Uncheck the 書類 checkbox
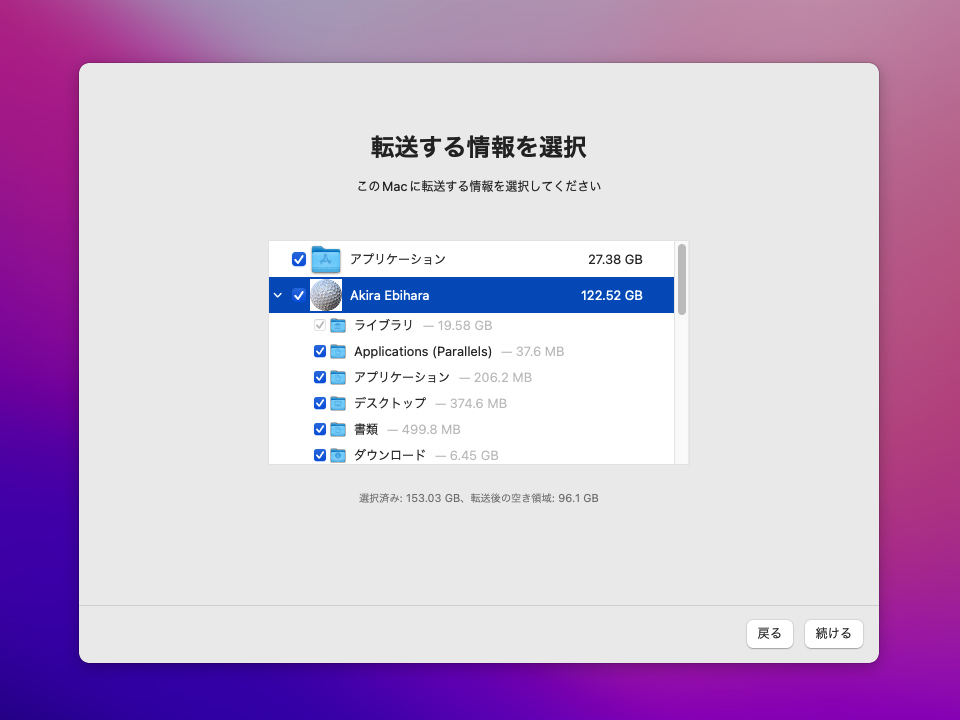The height and width of the screenshot is (720, 960). pos(320,429)
